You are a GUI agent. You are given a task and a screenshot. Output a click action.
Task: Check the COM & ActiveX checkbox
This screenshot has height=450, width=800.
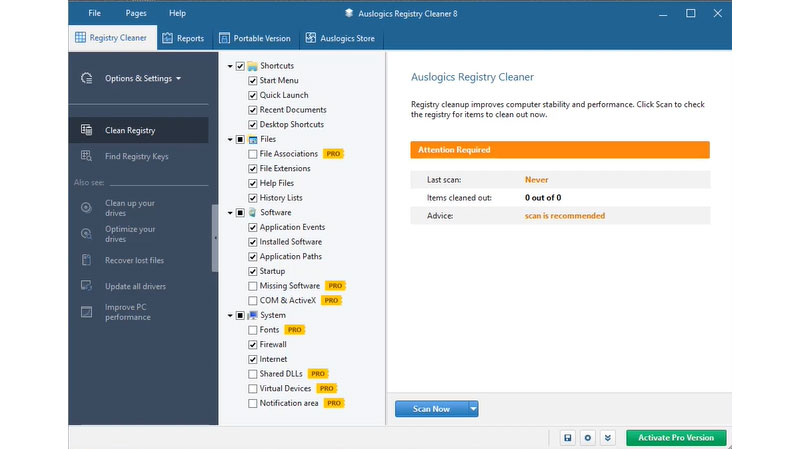click(253, 301)
